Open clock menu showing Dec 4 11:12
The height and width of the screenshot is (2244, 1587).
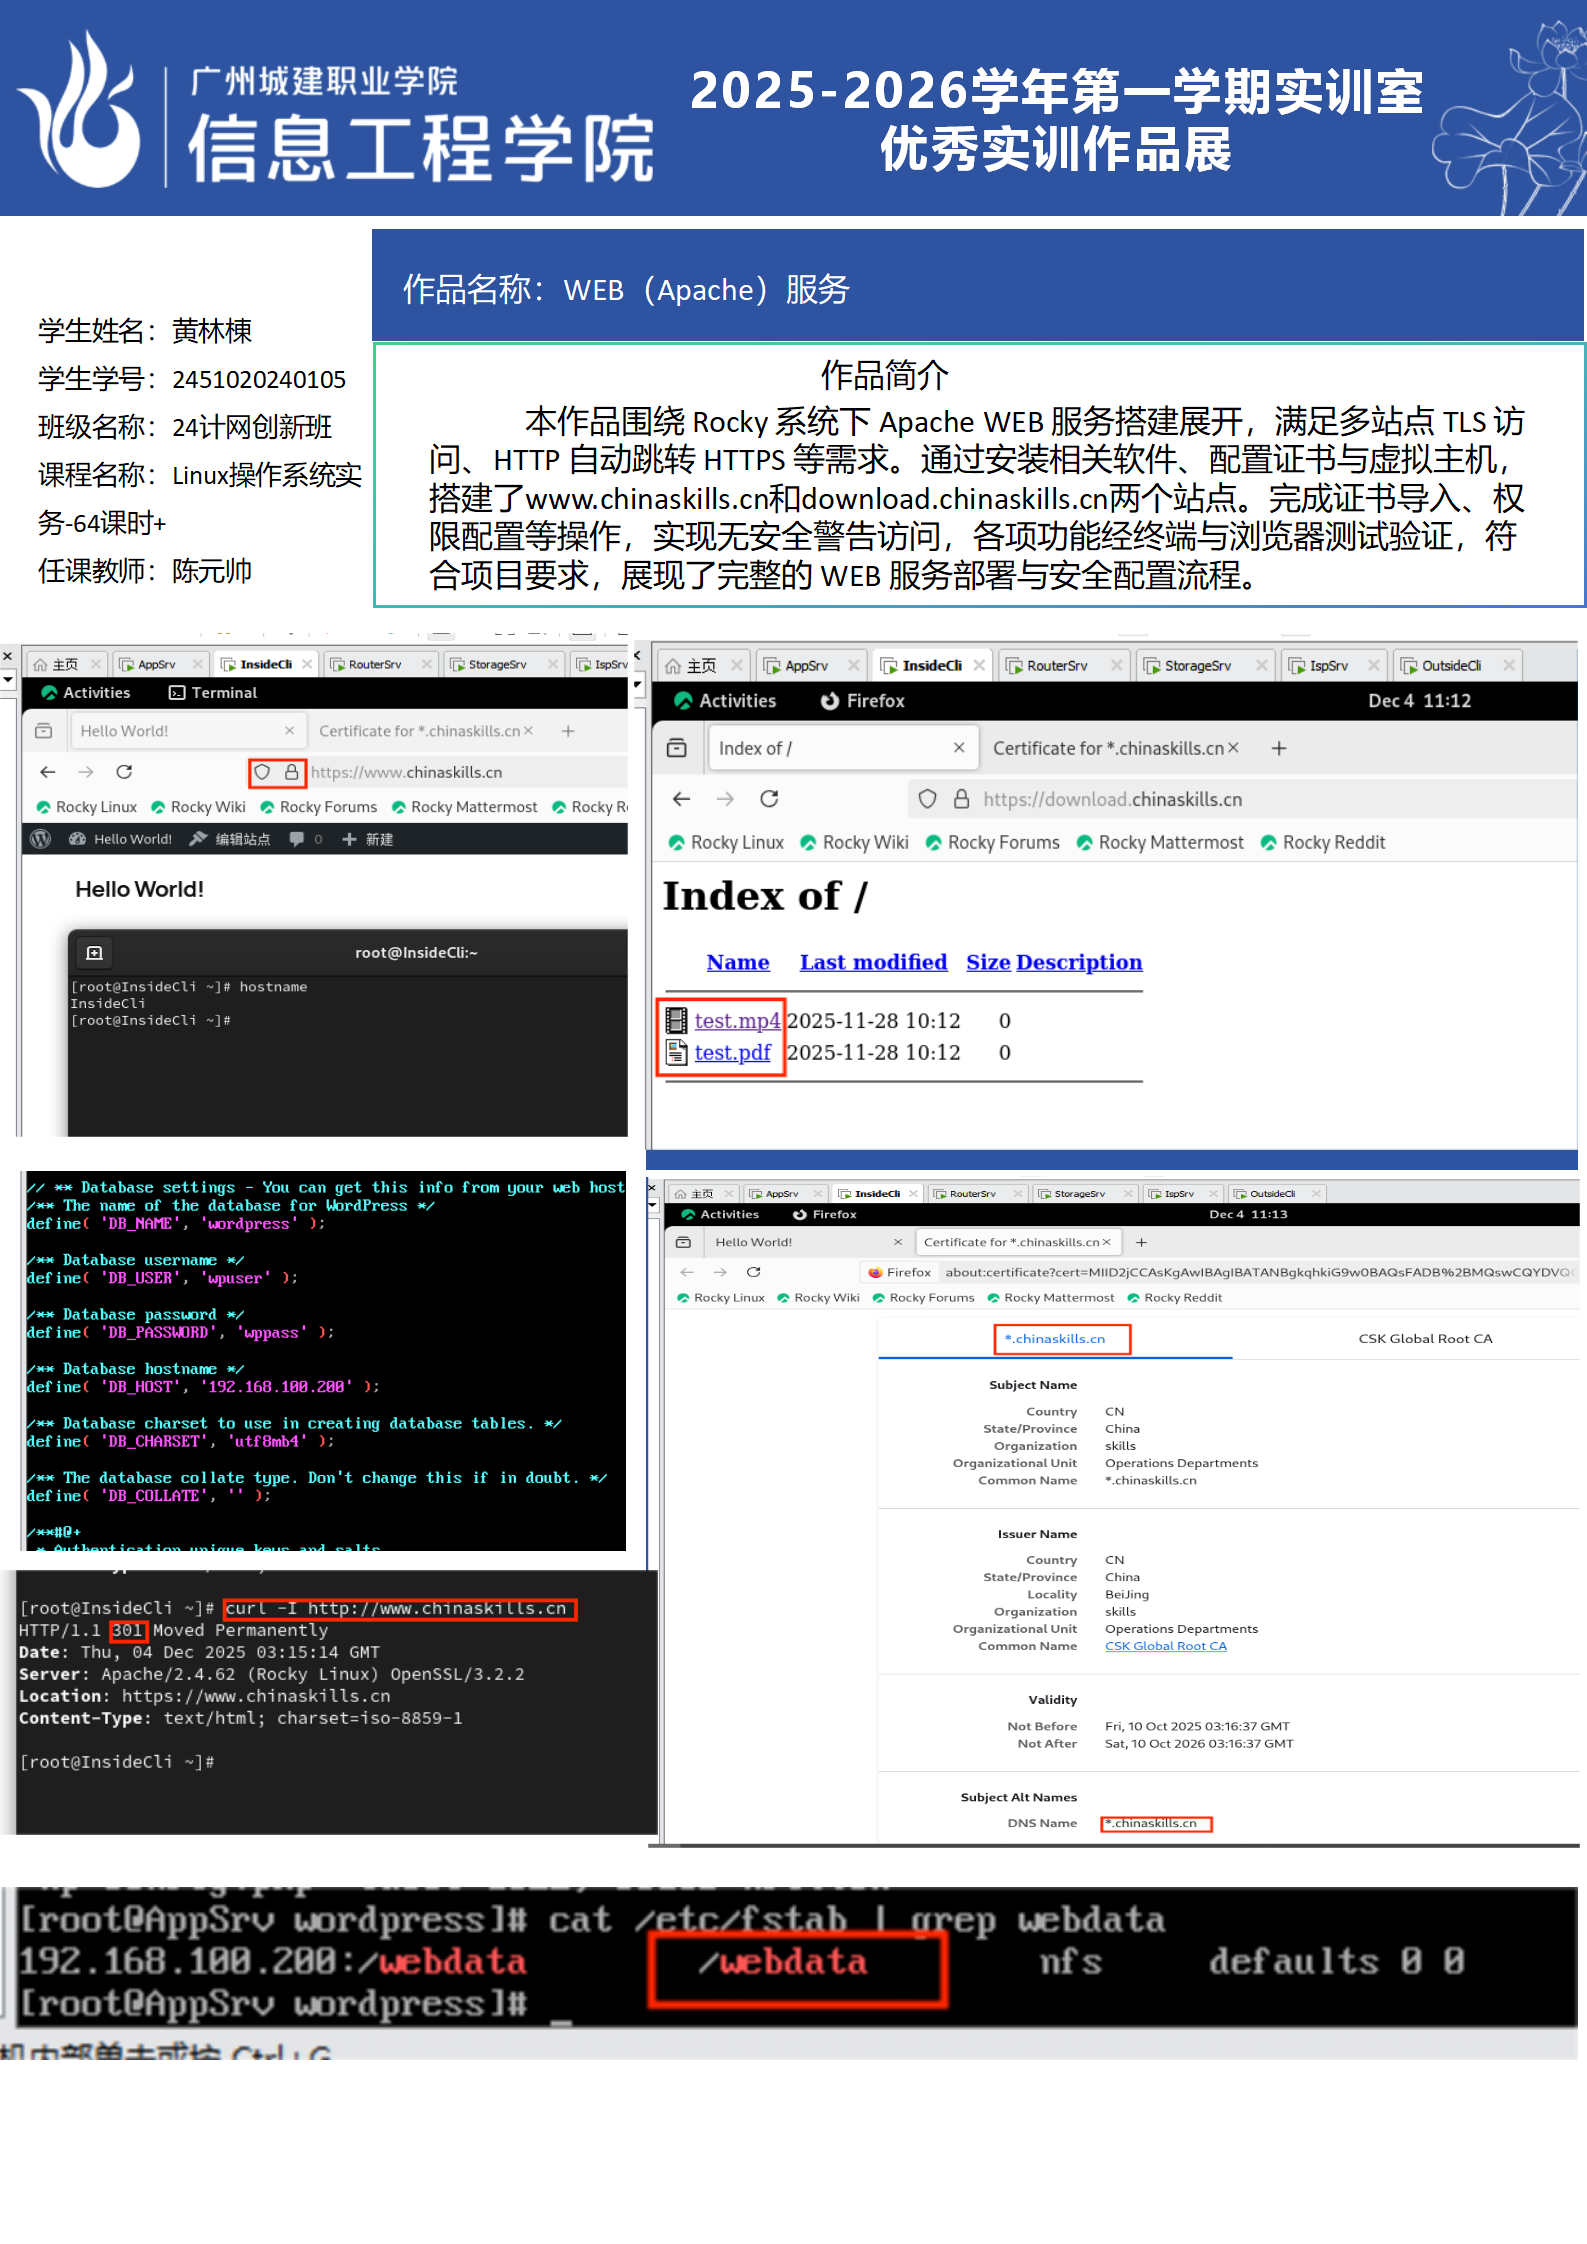1419,701
